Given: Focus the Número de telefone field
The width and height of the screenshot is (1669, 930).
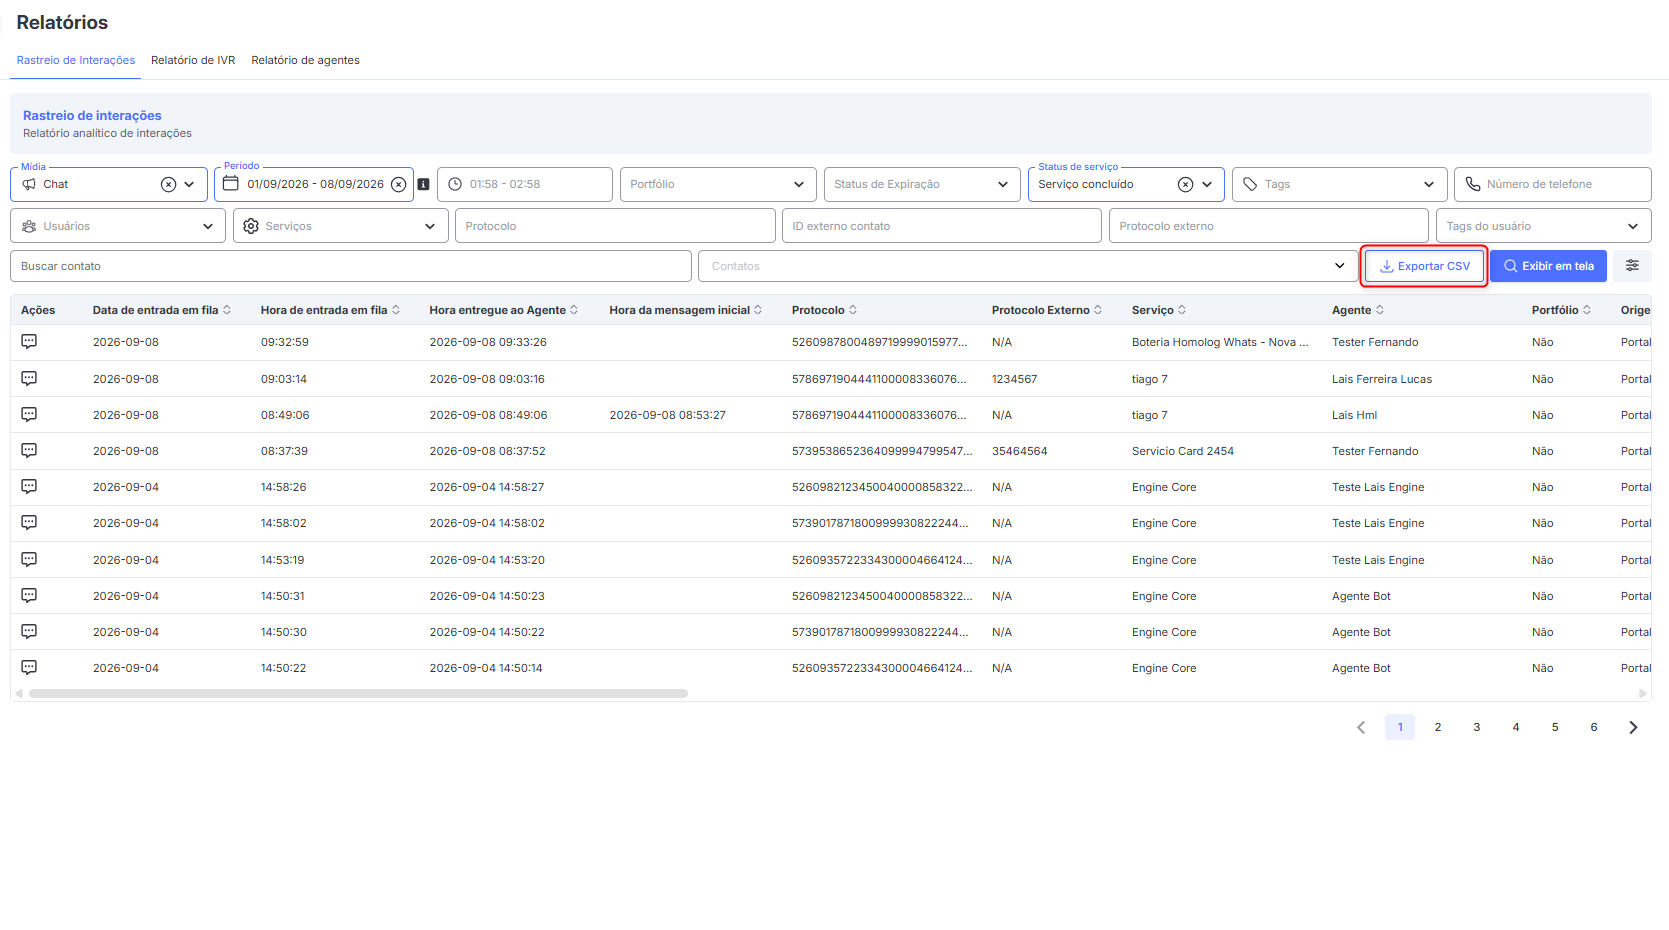Looking at the screenshot, I should 1552,184.
